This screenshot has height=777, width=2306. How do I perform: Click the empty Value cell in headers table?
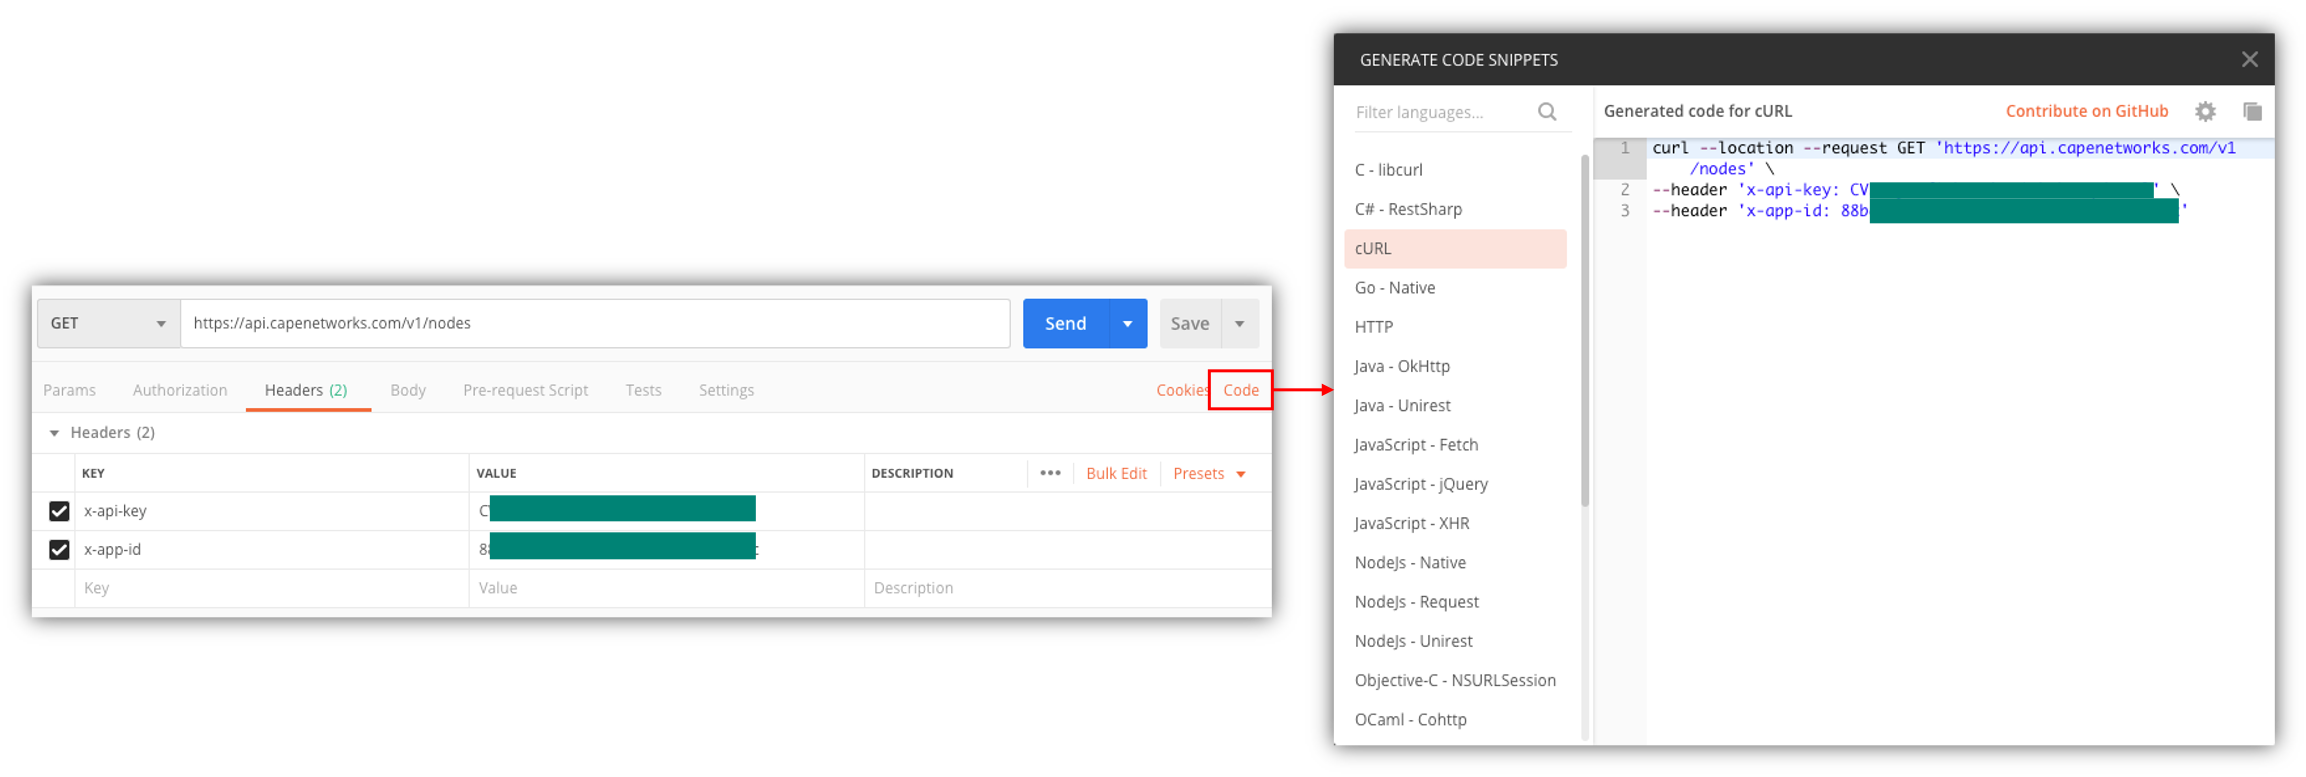(x=666, y=588)
